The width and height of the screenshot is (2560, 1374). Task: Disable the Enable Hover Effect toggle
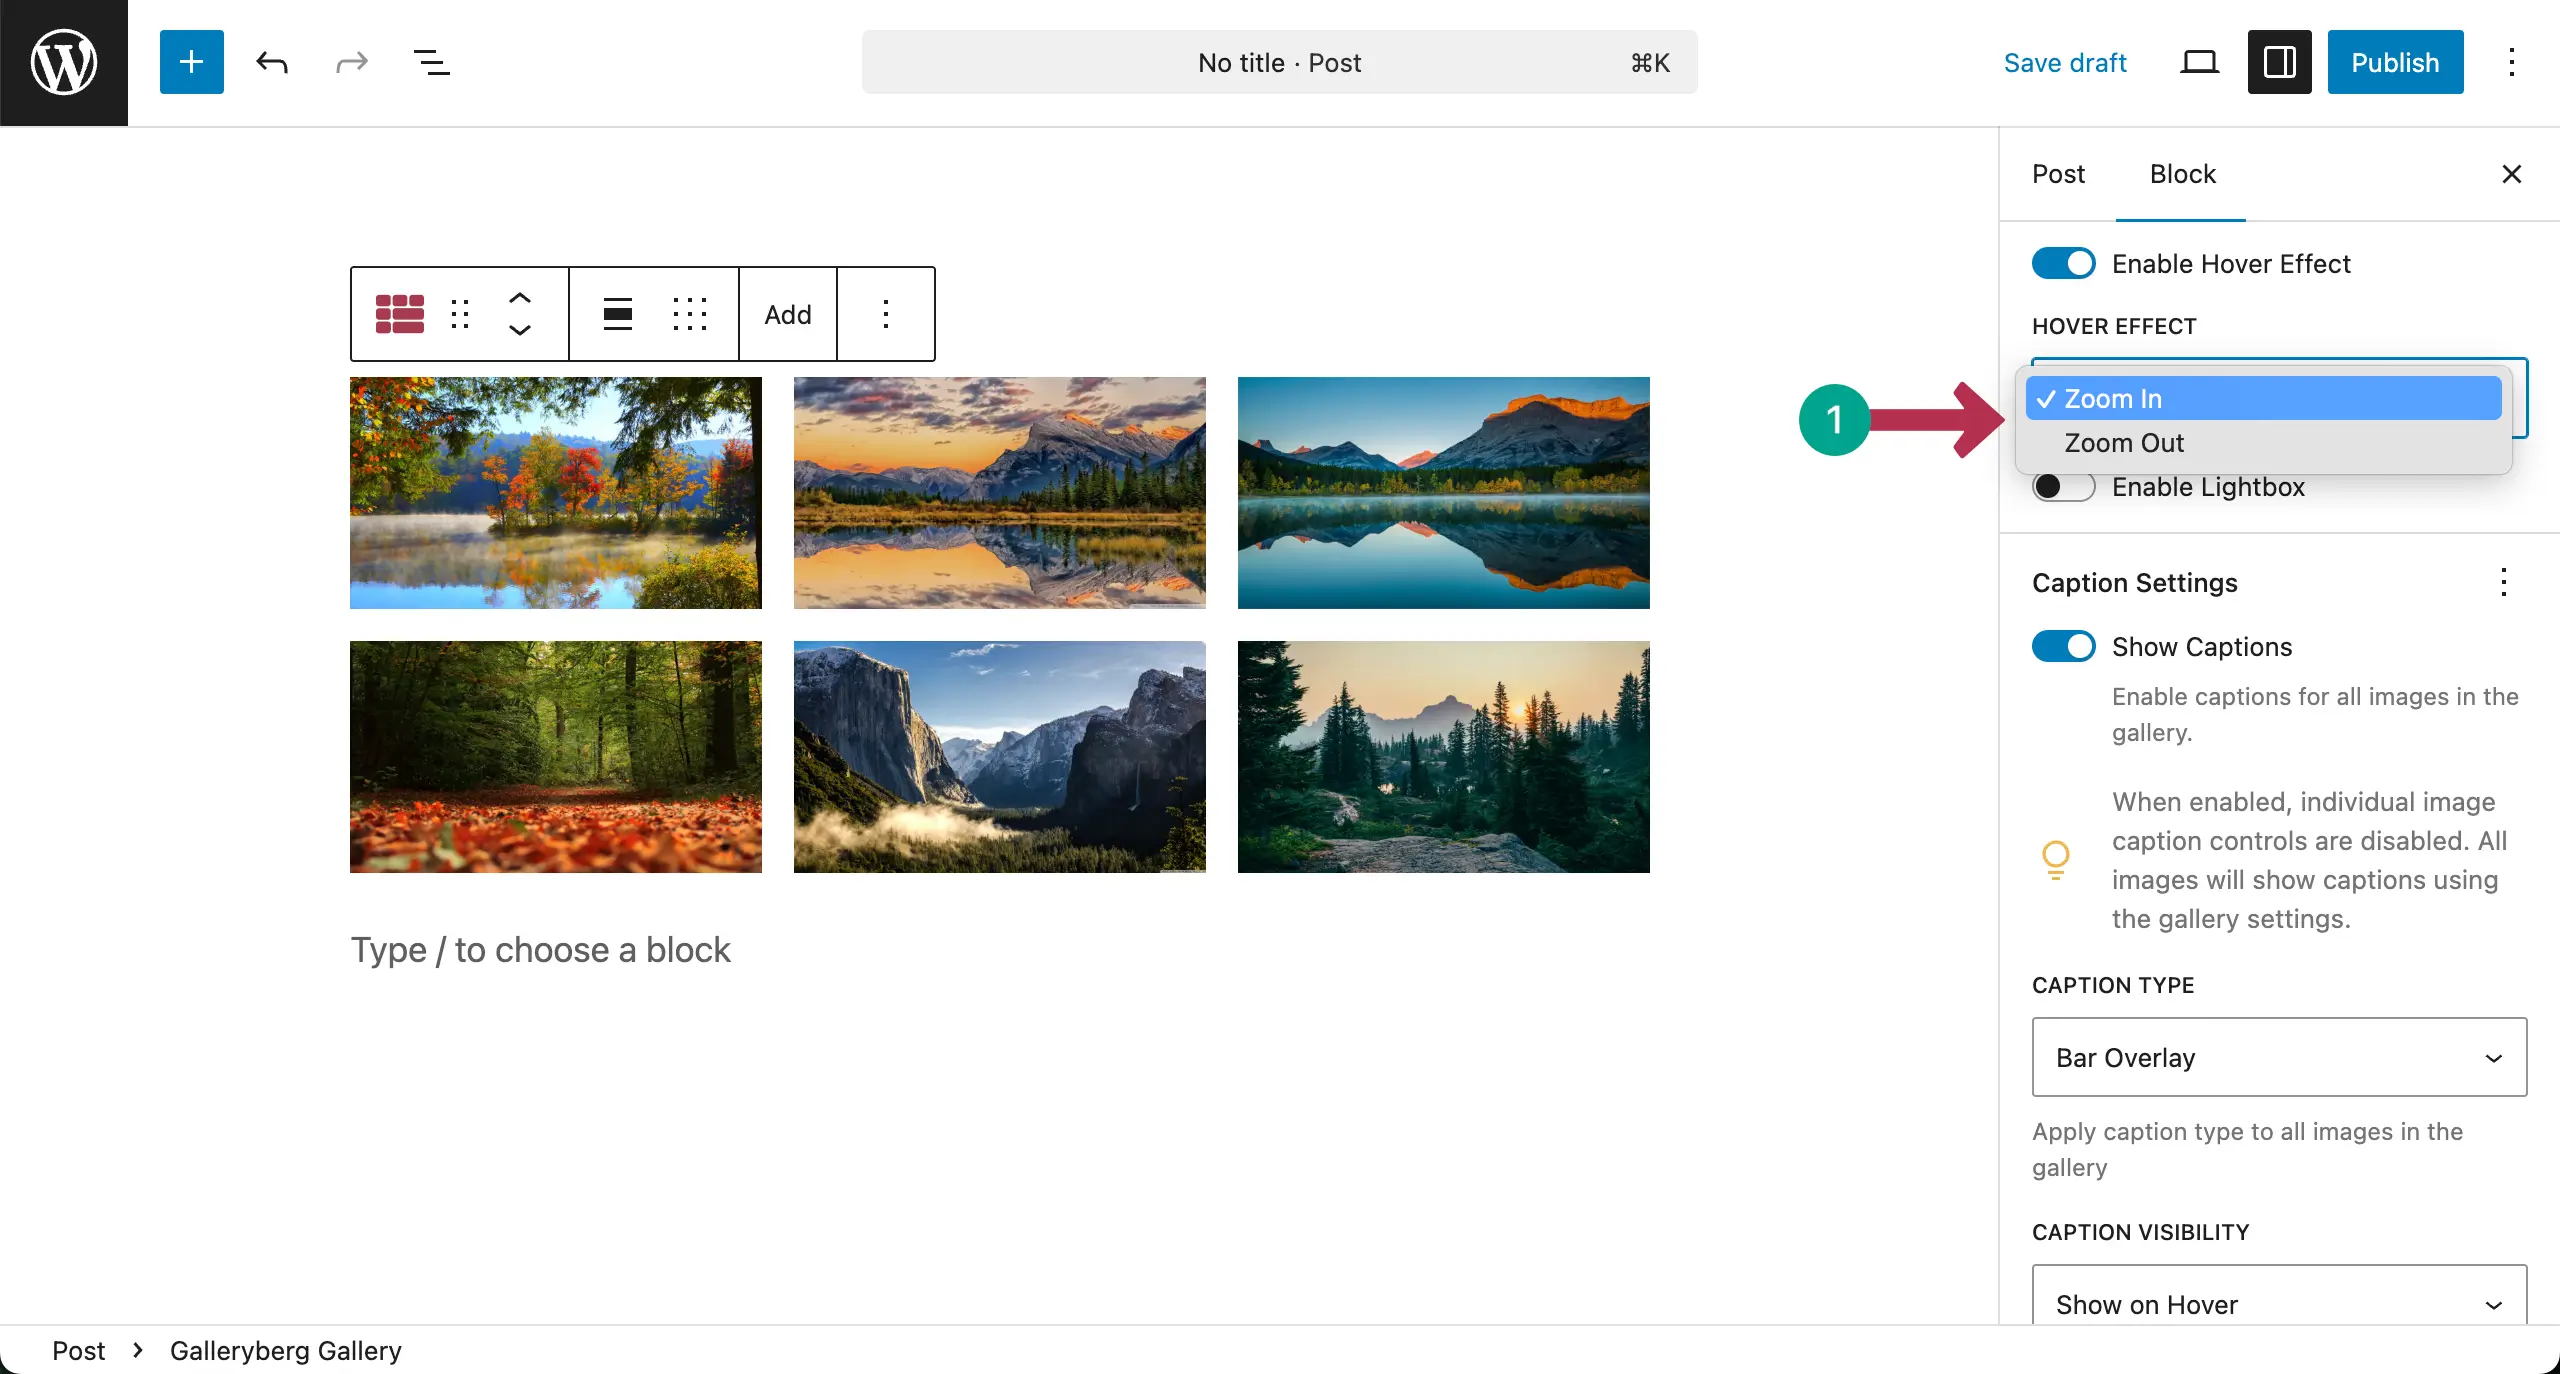point(2063,264)
